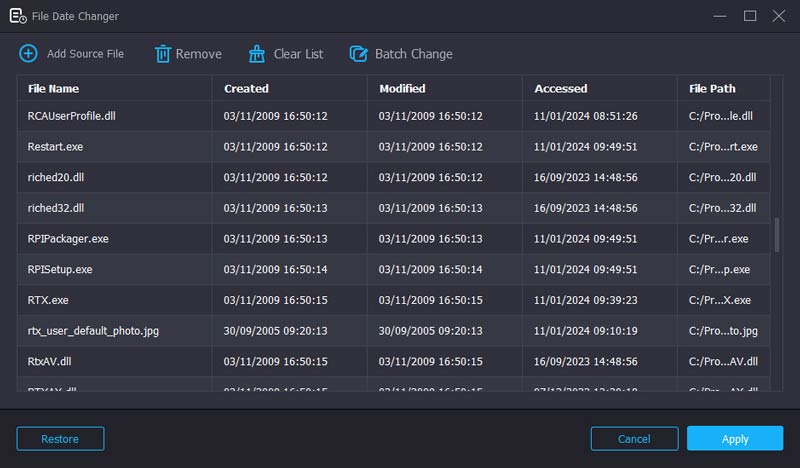Image resolution: width=800 pixels, height=468 pixels.
Task: Select the RtxAV.dll file name
Action: [49, 361]
